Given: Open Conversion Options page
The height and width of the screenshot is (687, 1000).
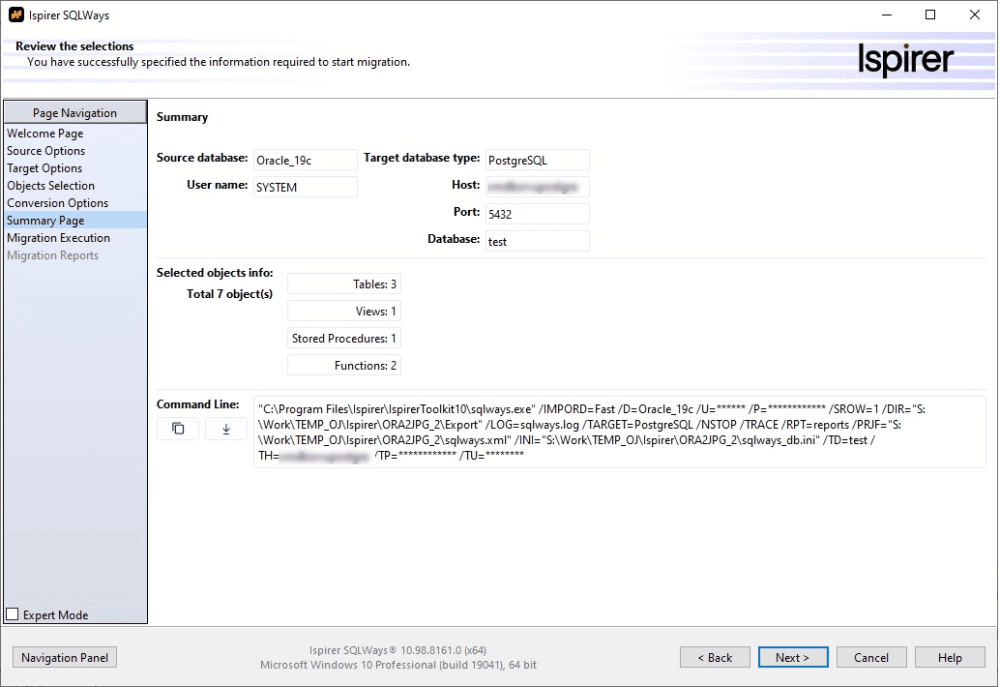Looking at the screenshot, I should point(57,203).
